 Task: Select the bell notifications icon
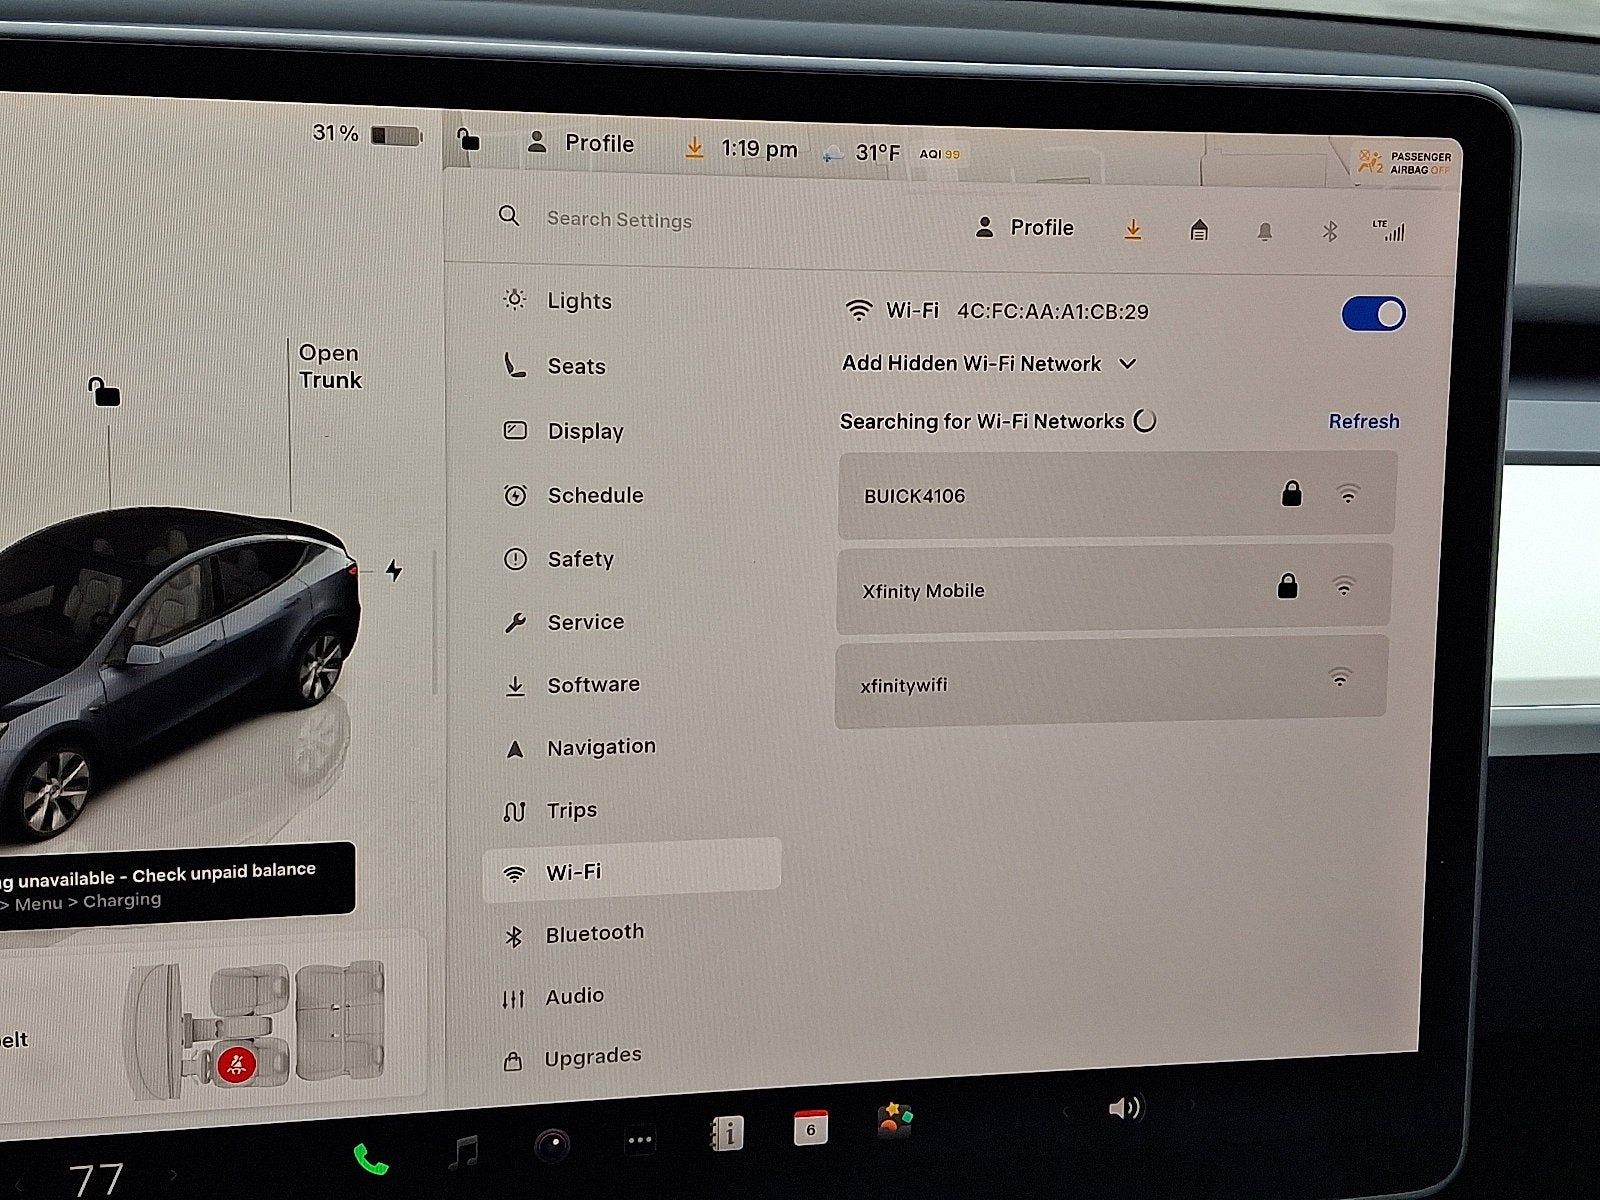1264,231
